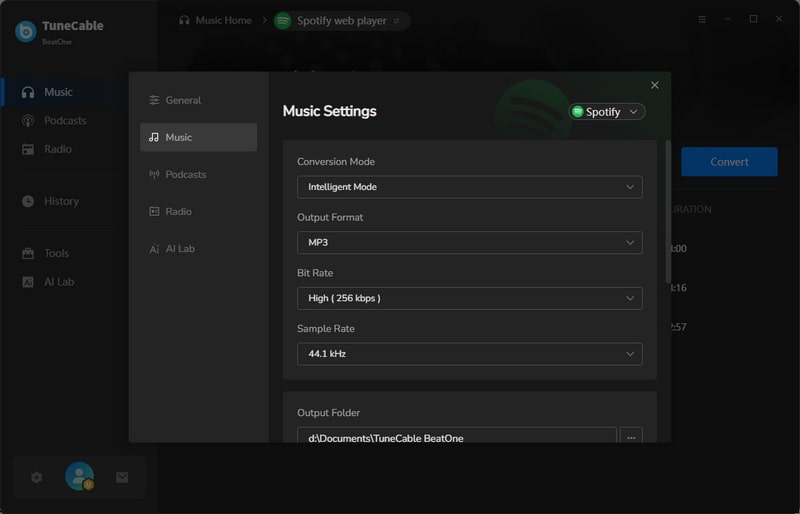This screenshot has width=800, height=514.
Task: Expand the Output Format dropdown
Action: (x=469, y=242)
